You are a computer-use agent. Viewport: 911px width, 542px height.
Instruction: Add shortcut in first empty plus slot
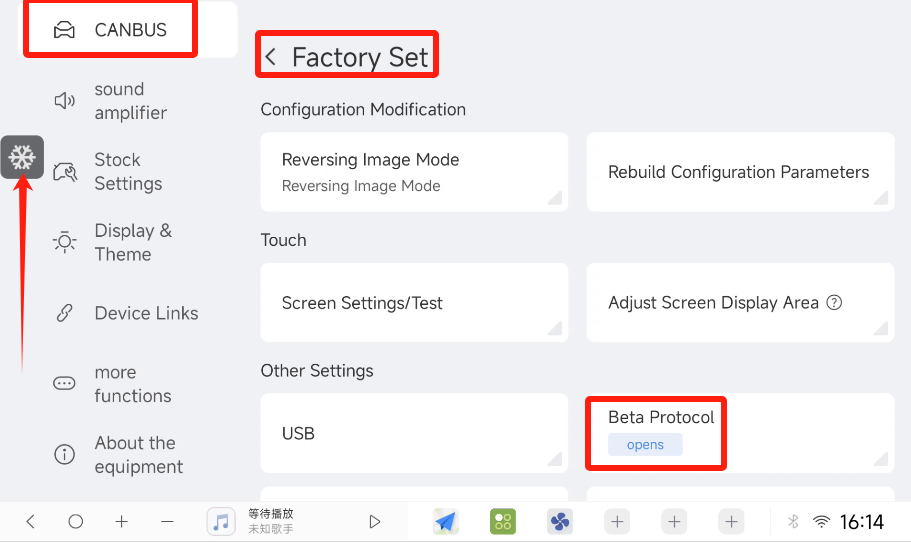(x=617, y=521)
